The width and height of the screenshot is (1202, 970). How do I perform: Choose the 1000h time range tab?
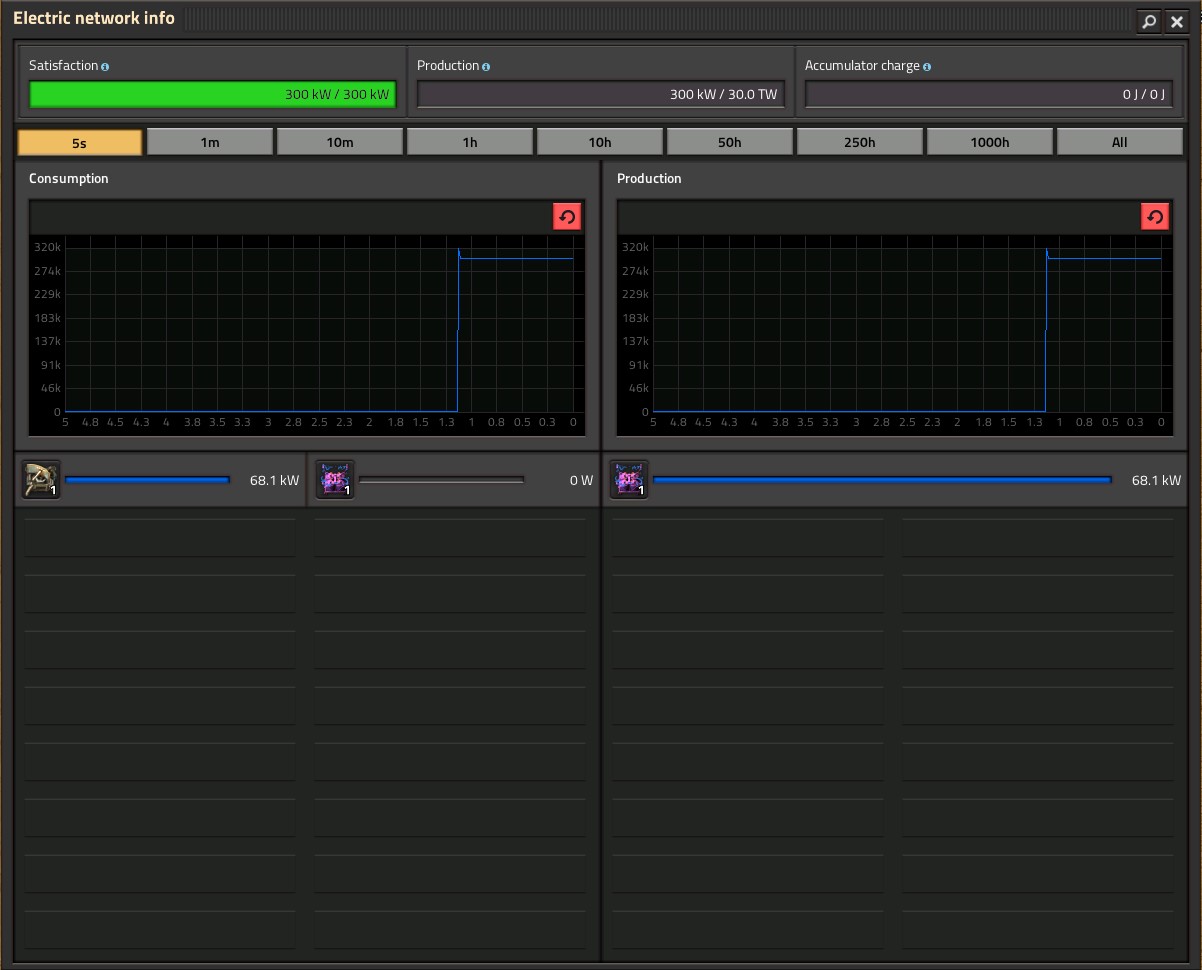coord(990,142)
